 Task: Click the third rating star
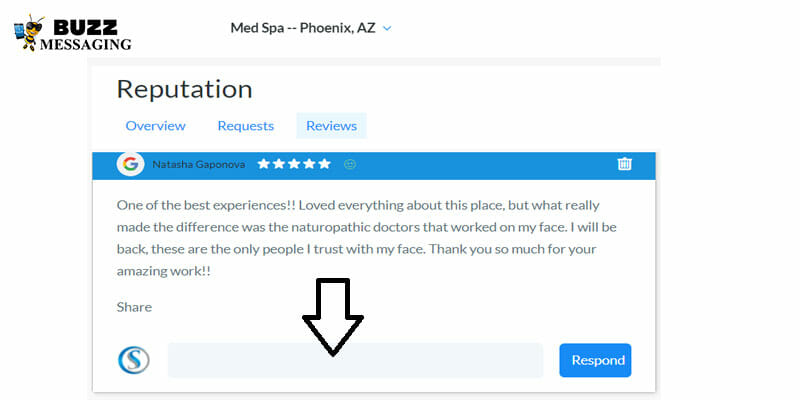pos(294,164)
